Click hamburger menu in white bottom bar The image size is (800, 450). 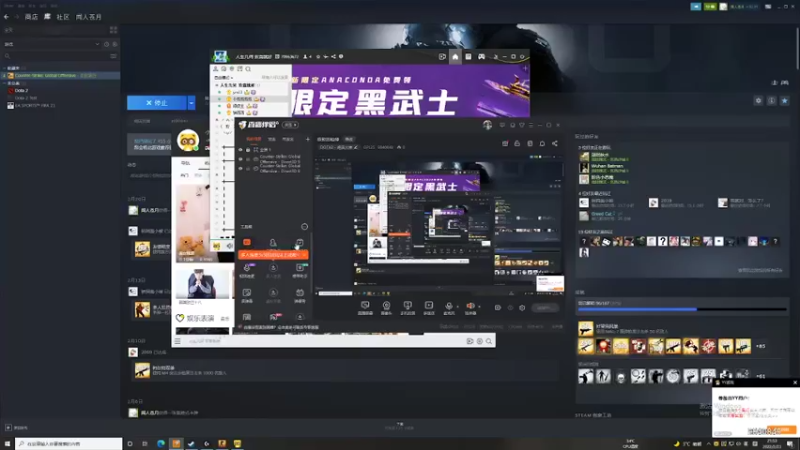[x=178, y=341]
